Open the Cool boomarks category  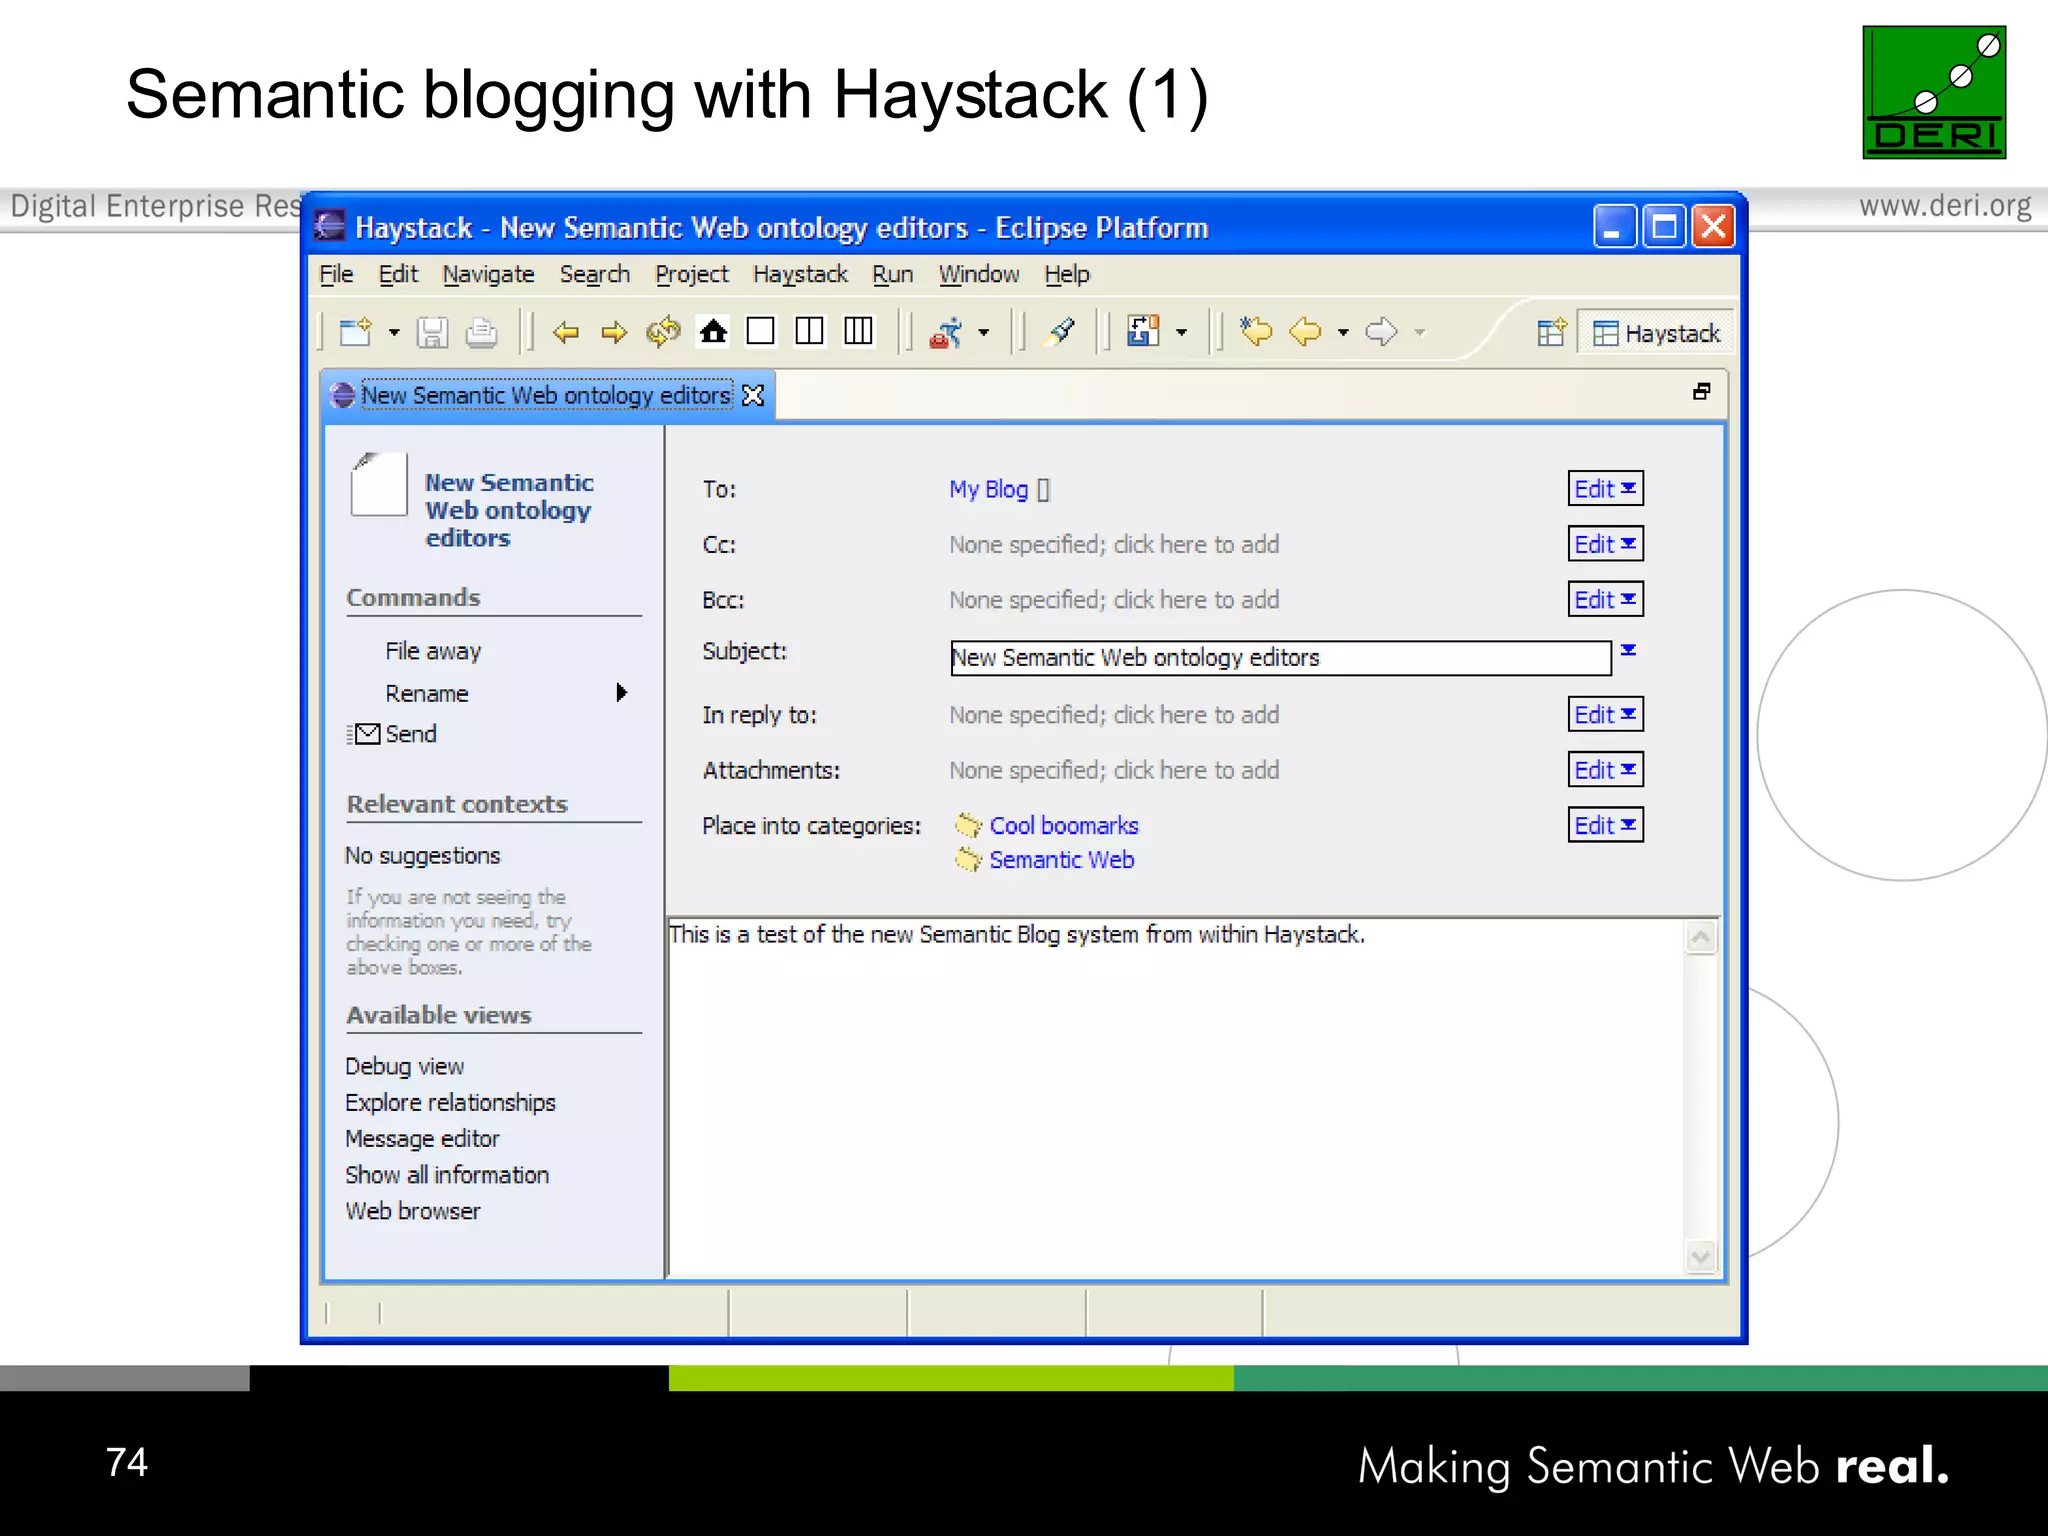click(x=1064, y=826)
